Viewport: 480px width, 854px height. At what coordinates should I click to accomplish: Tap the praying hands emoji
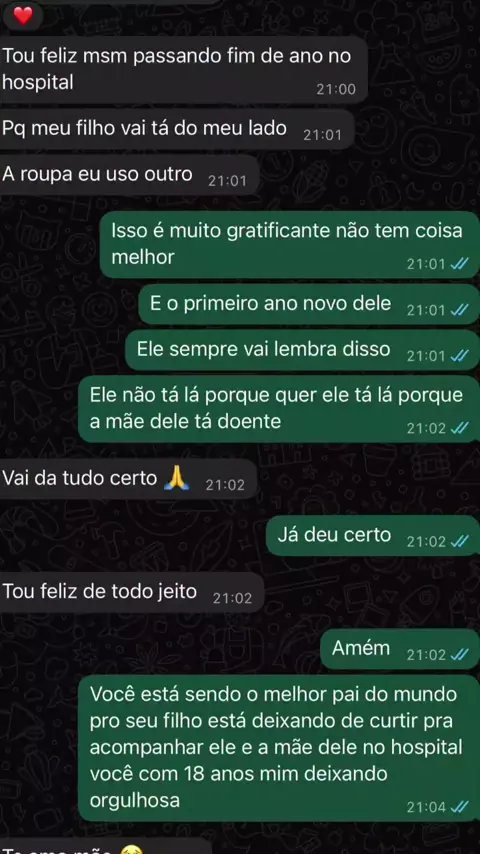177,477
